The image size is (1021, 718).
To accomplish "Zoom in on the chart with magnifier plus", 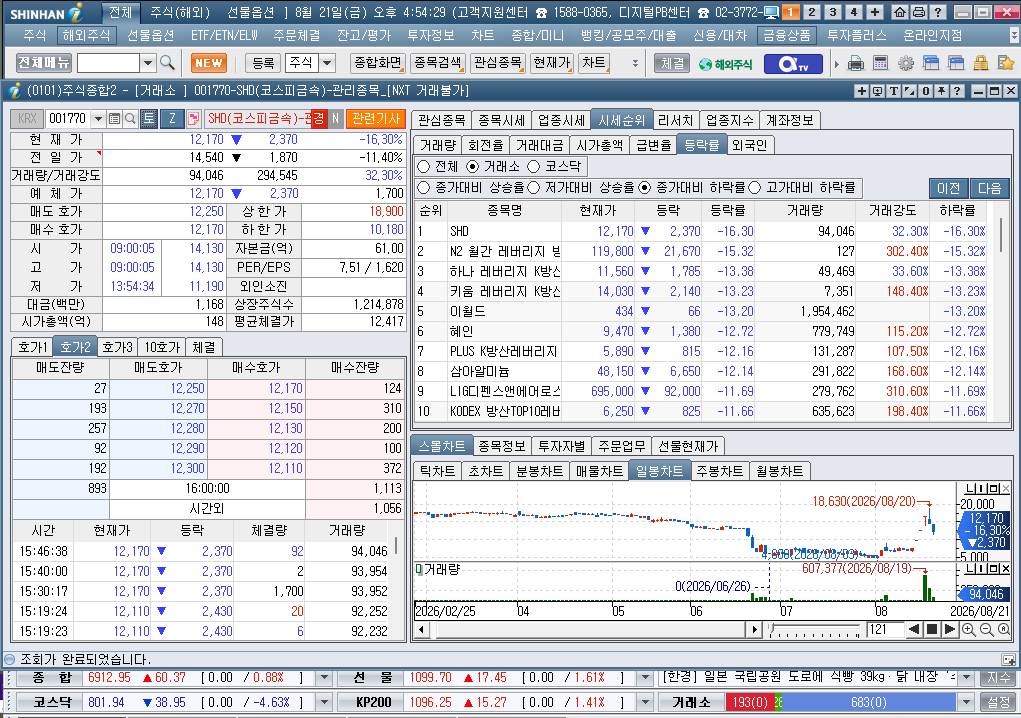I will point(968,629).
